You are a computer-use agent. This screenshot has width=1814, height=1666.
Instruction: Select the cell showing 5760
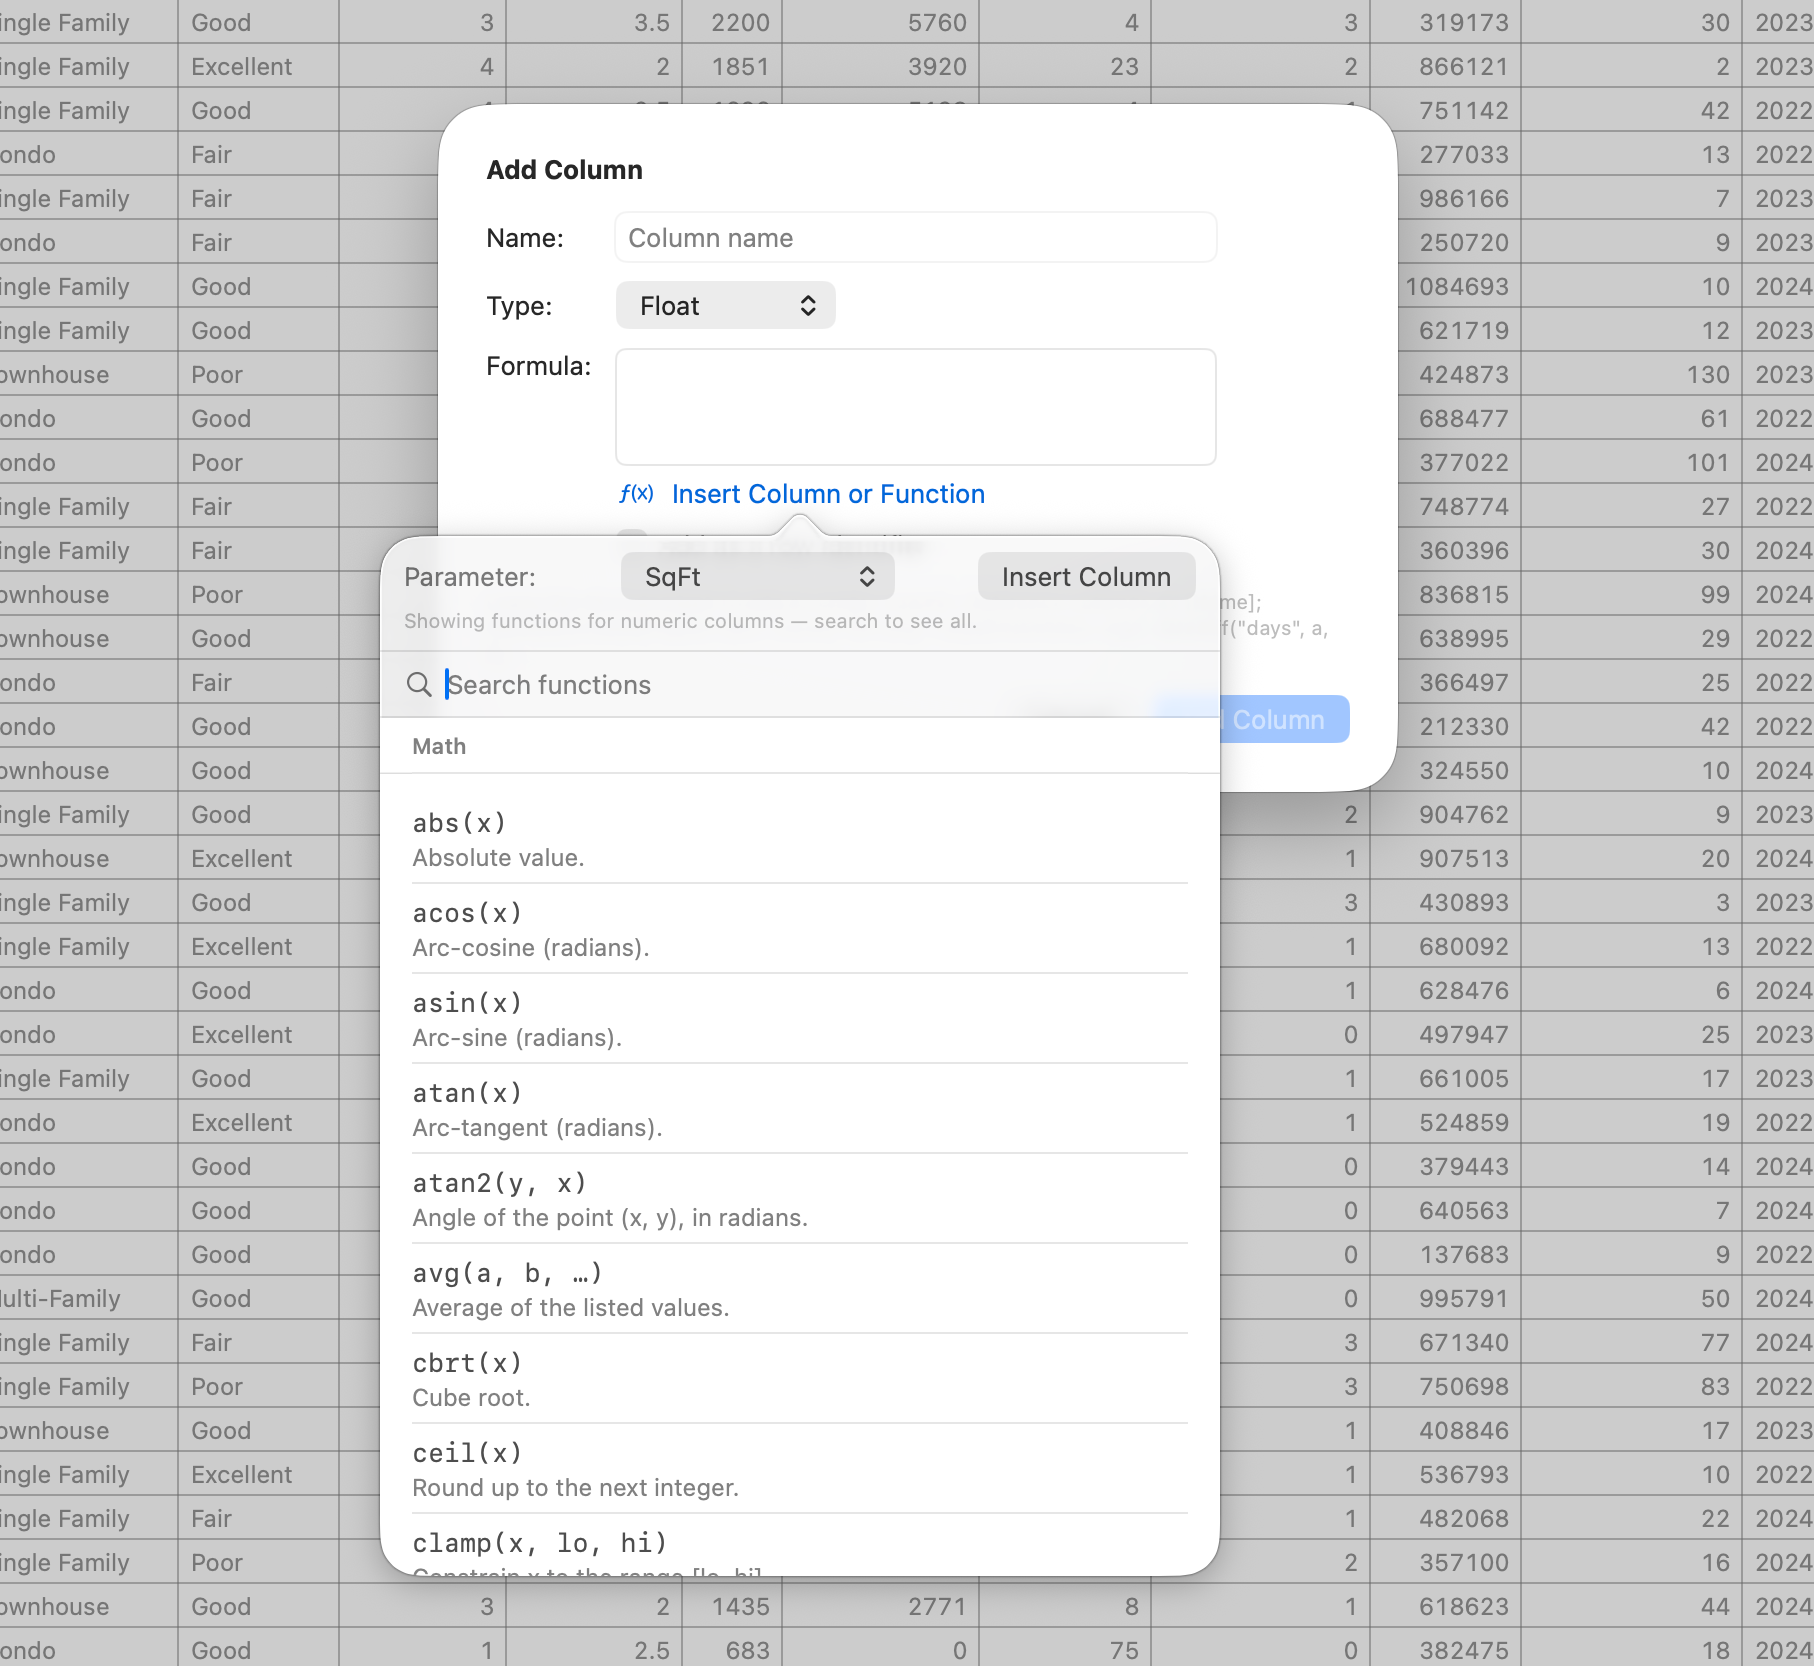(880, 22)
